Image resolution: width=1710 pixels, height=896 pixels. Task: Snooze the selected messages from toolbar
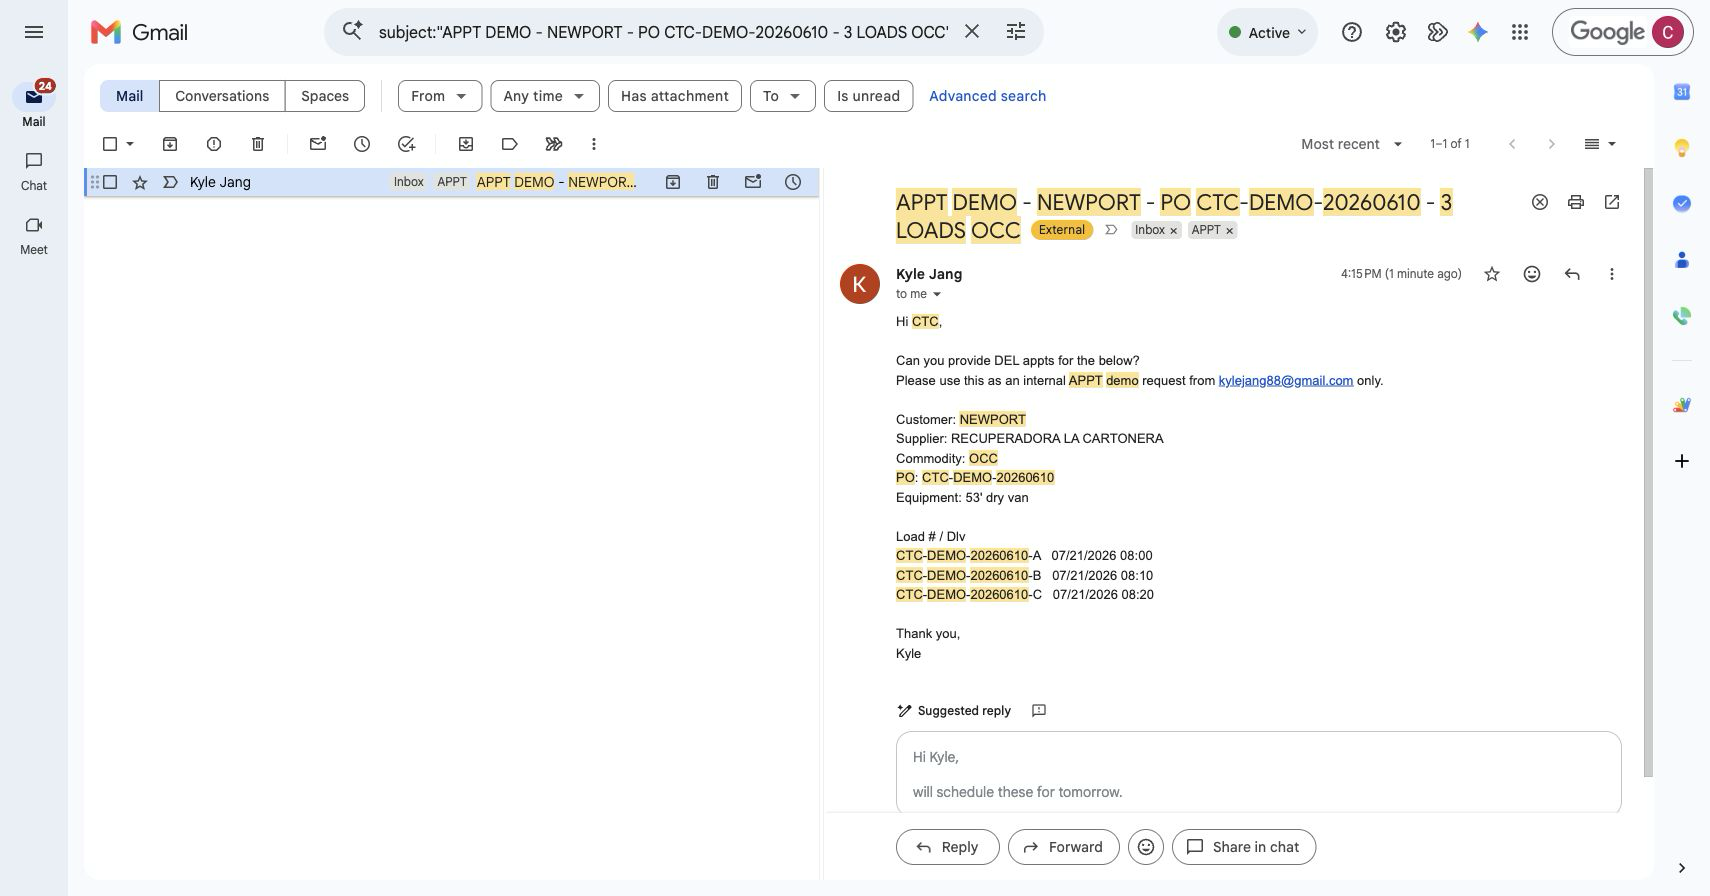tap(362, 144)
